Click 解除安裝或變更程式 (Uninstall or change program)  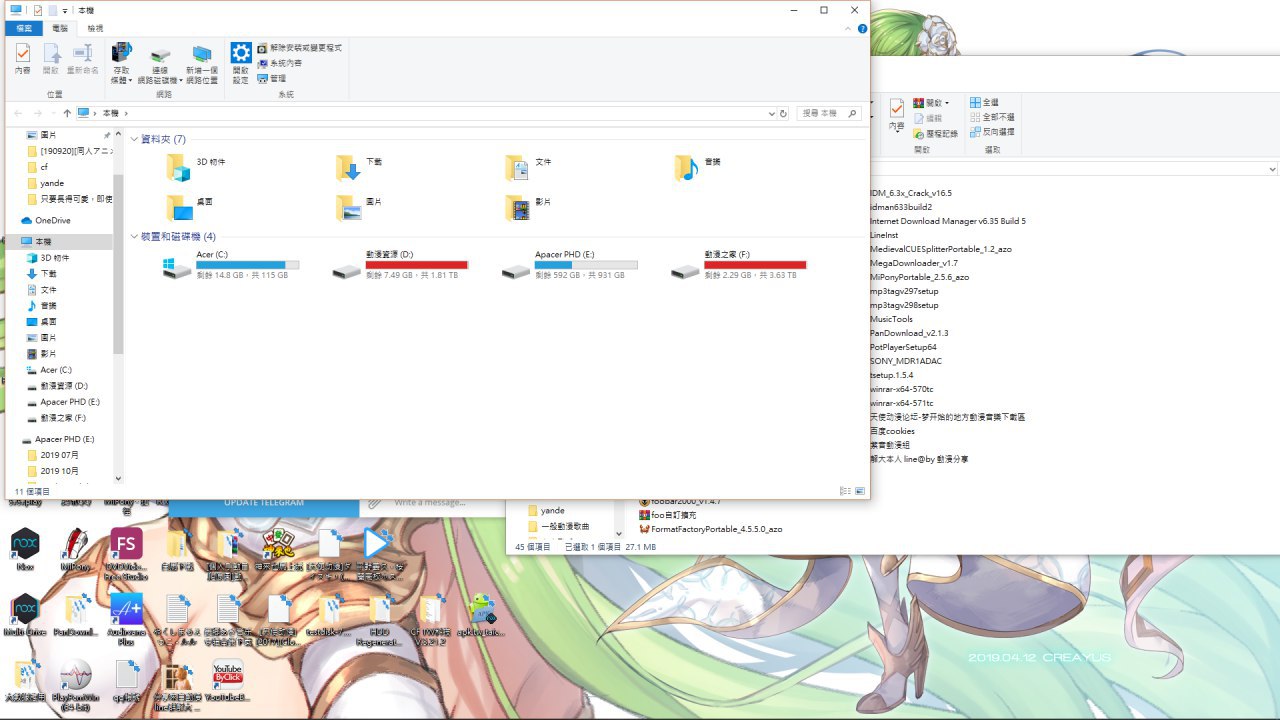(x=300, y=48)
